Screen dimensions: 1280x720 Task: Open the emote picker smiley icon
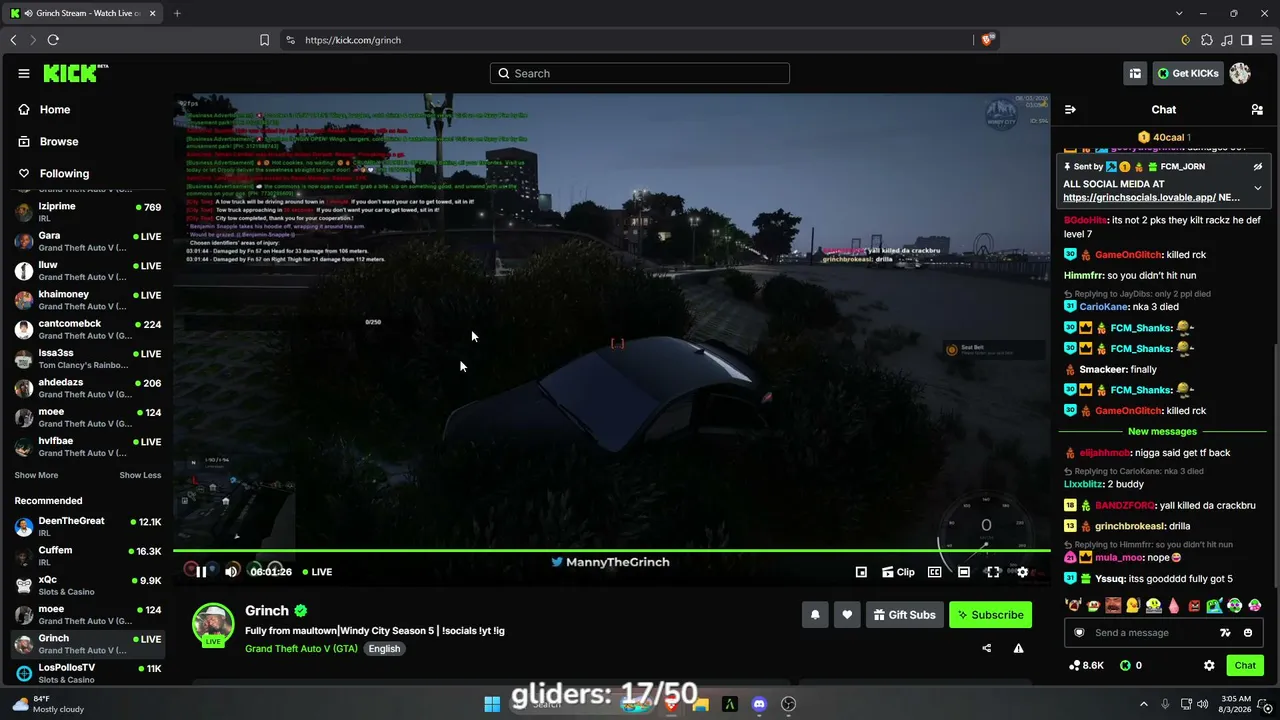click(1248, 633)
